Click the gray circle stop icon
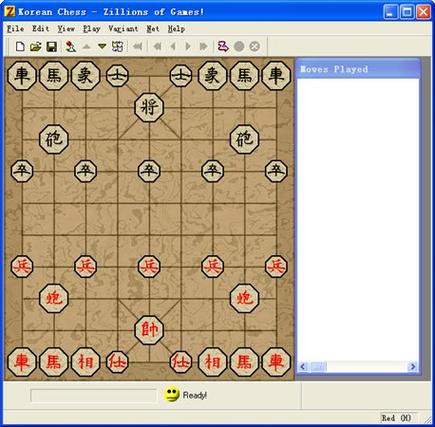This screenshot has width=435, height=427. tap(239, 47)
